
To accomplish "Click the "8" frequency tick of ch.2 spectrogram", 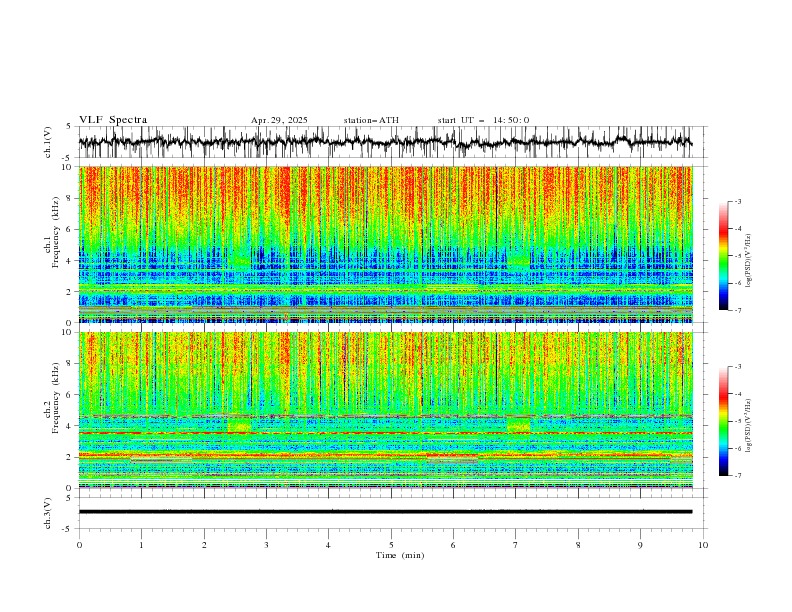I will [x=70, y=364].
